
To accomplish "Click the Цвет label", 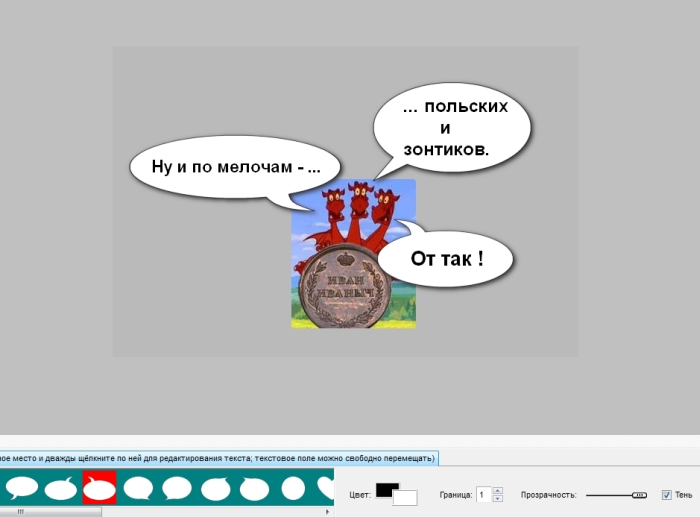I will pyautogui.click(x=360, y=495).
